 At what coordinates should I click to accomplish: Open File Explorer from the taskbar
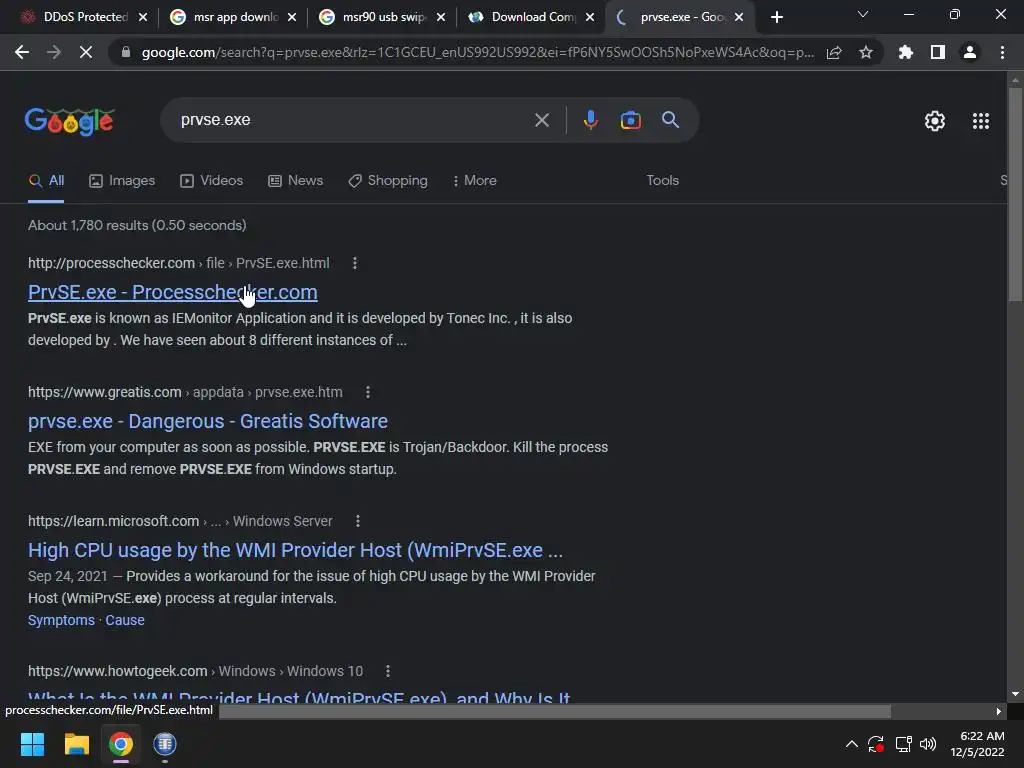click(x=76, y=744)
